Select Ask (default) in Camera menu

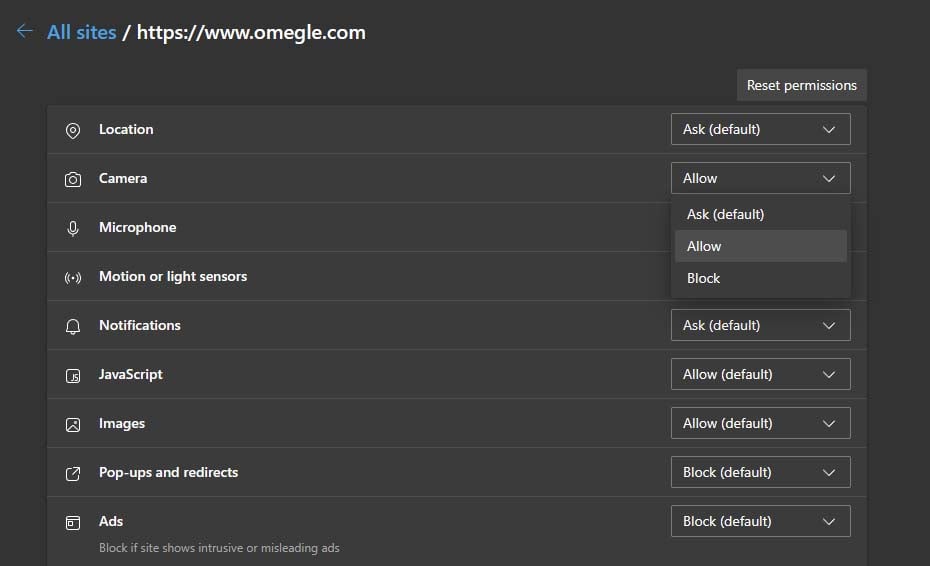click(725, 214)
